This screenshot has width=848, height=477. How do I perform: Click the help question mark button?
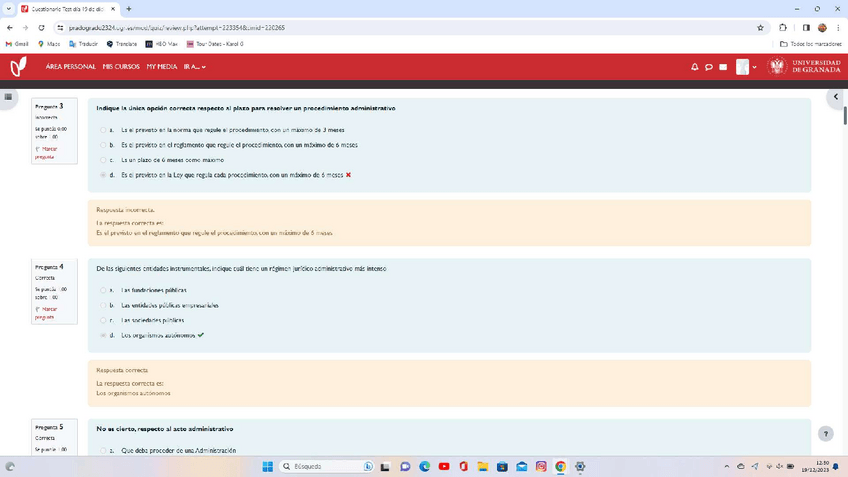click(825, 434)
